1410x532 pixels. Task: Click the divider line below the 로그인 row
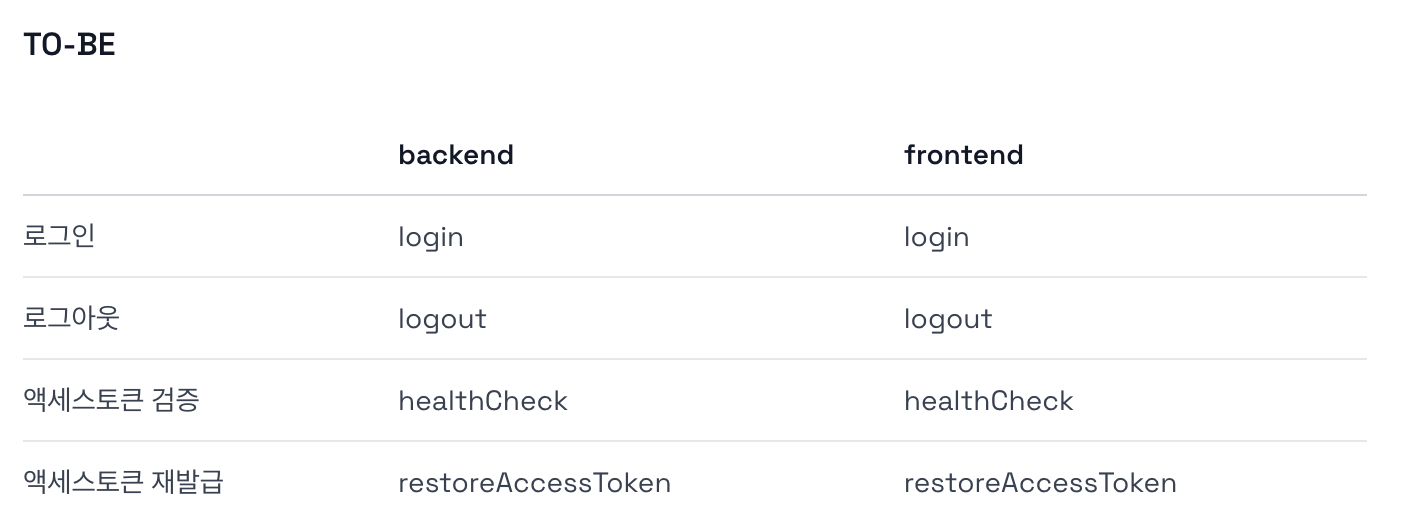click(x=694, y=277)
